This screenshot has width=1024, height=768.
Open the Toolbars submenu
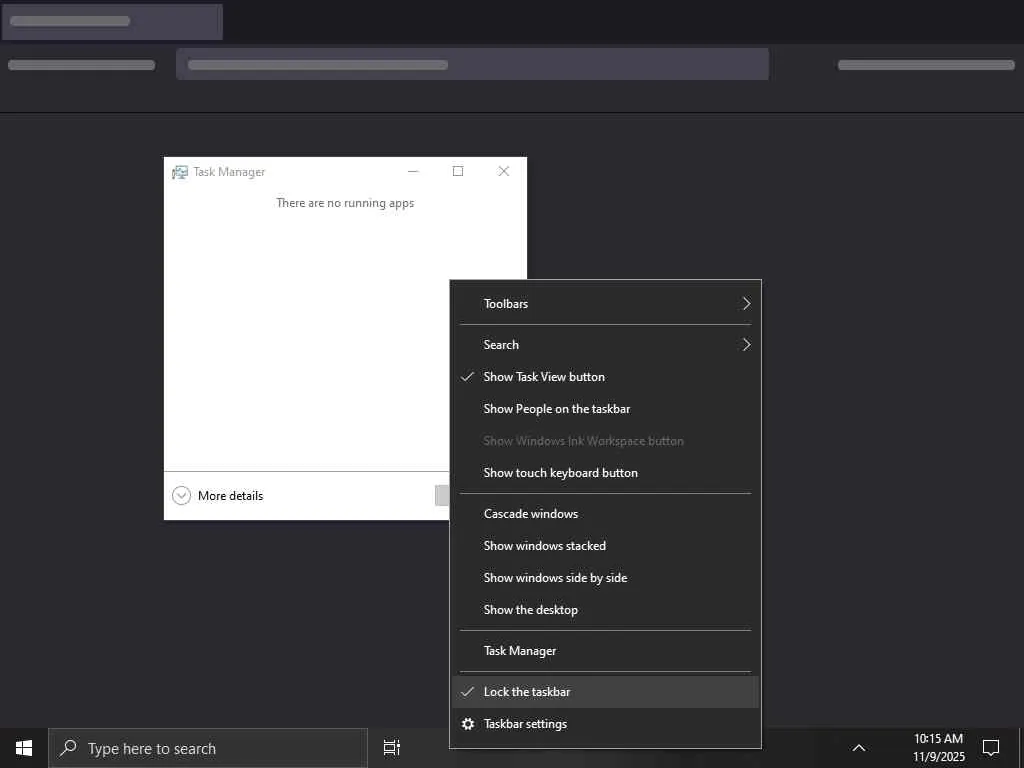coord(605,304)
